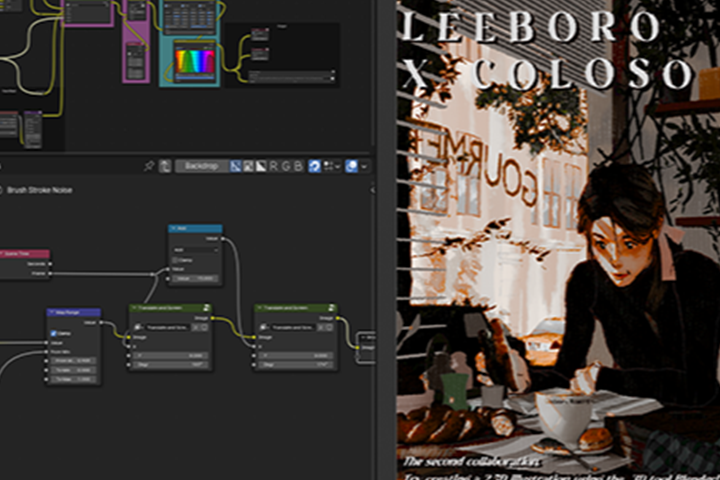The width and height of the screenshot is (720, 480).
Task: Uncheck Clamp in Map Range node
Action: [53, 333]
